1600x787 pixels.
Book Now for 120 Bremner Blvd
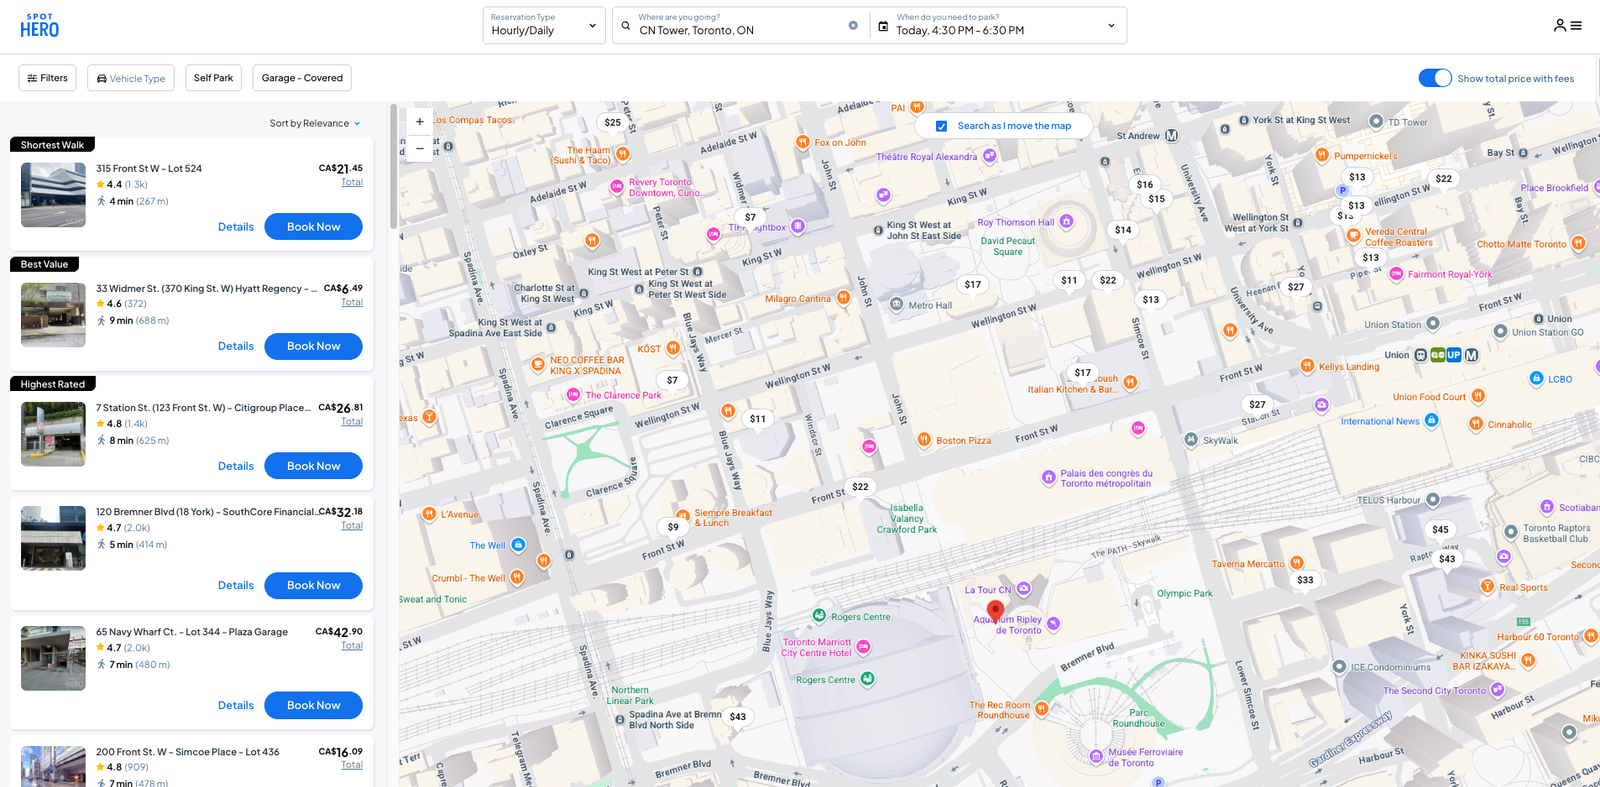click(x=313, y=585)
